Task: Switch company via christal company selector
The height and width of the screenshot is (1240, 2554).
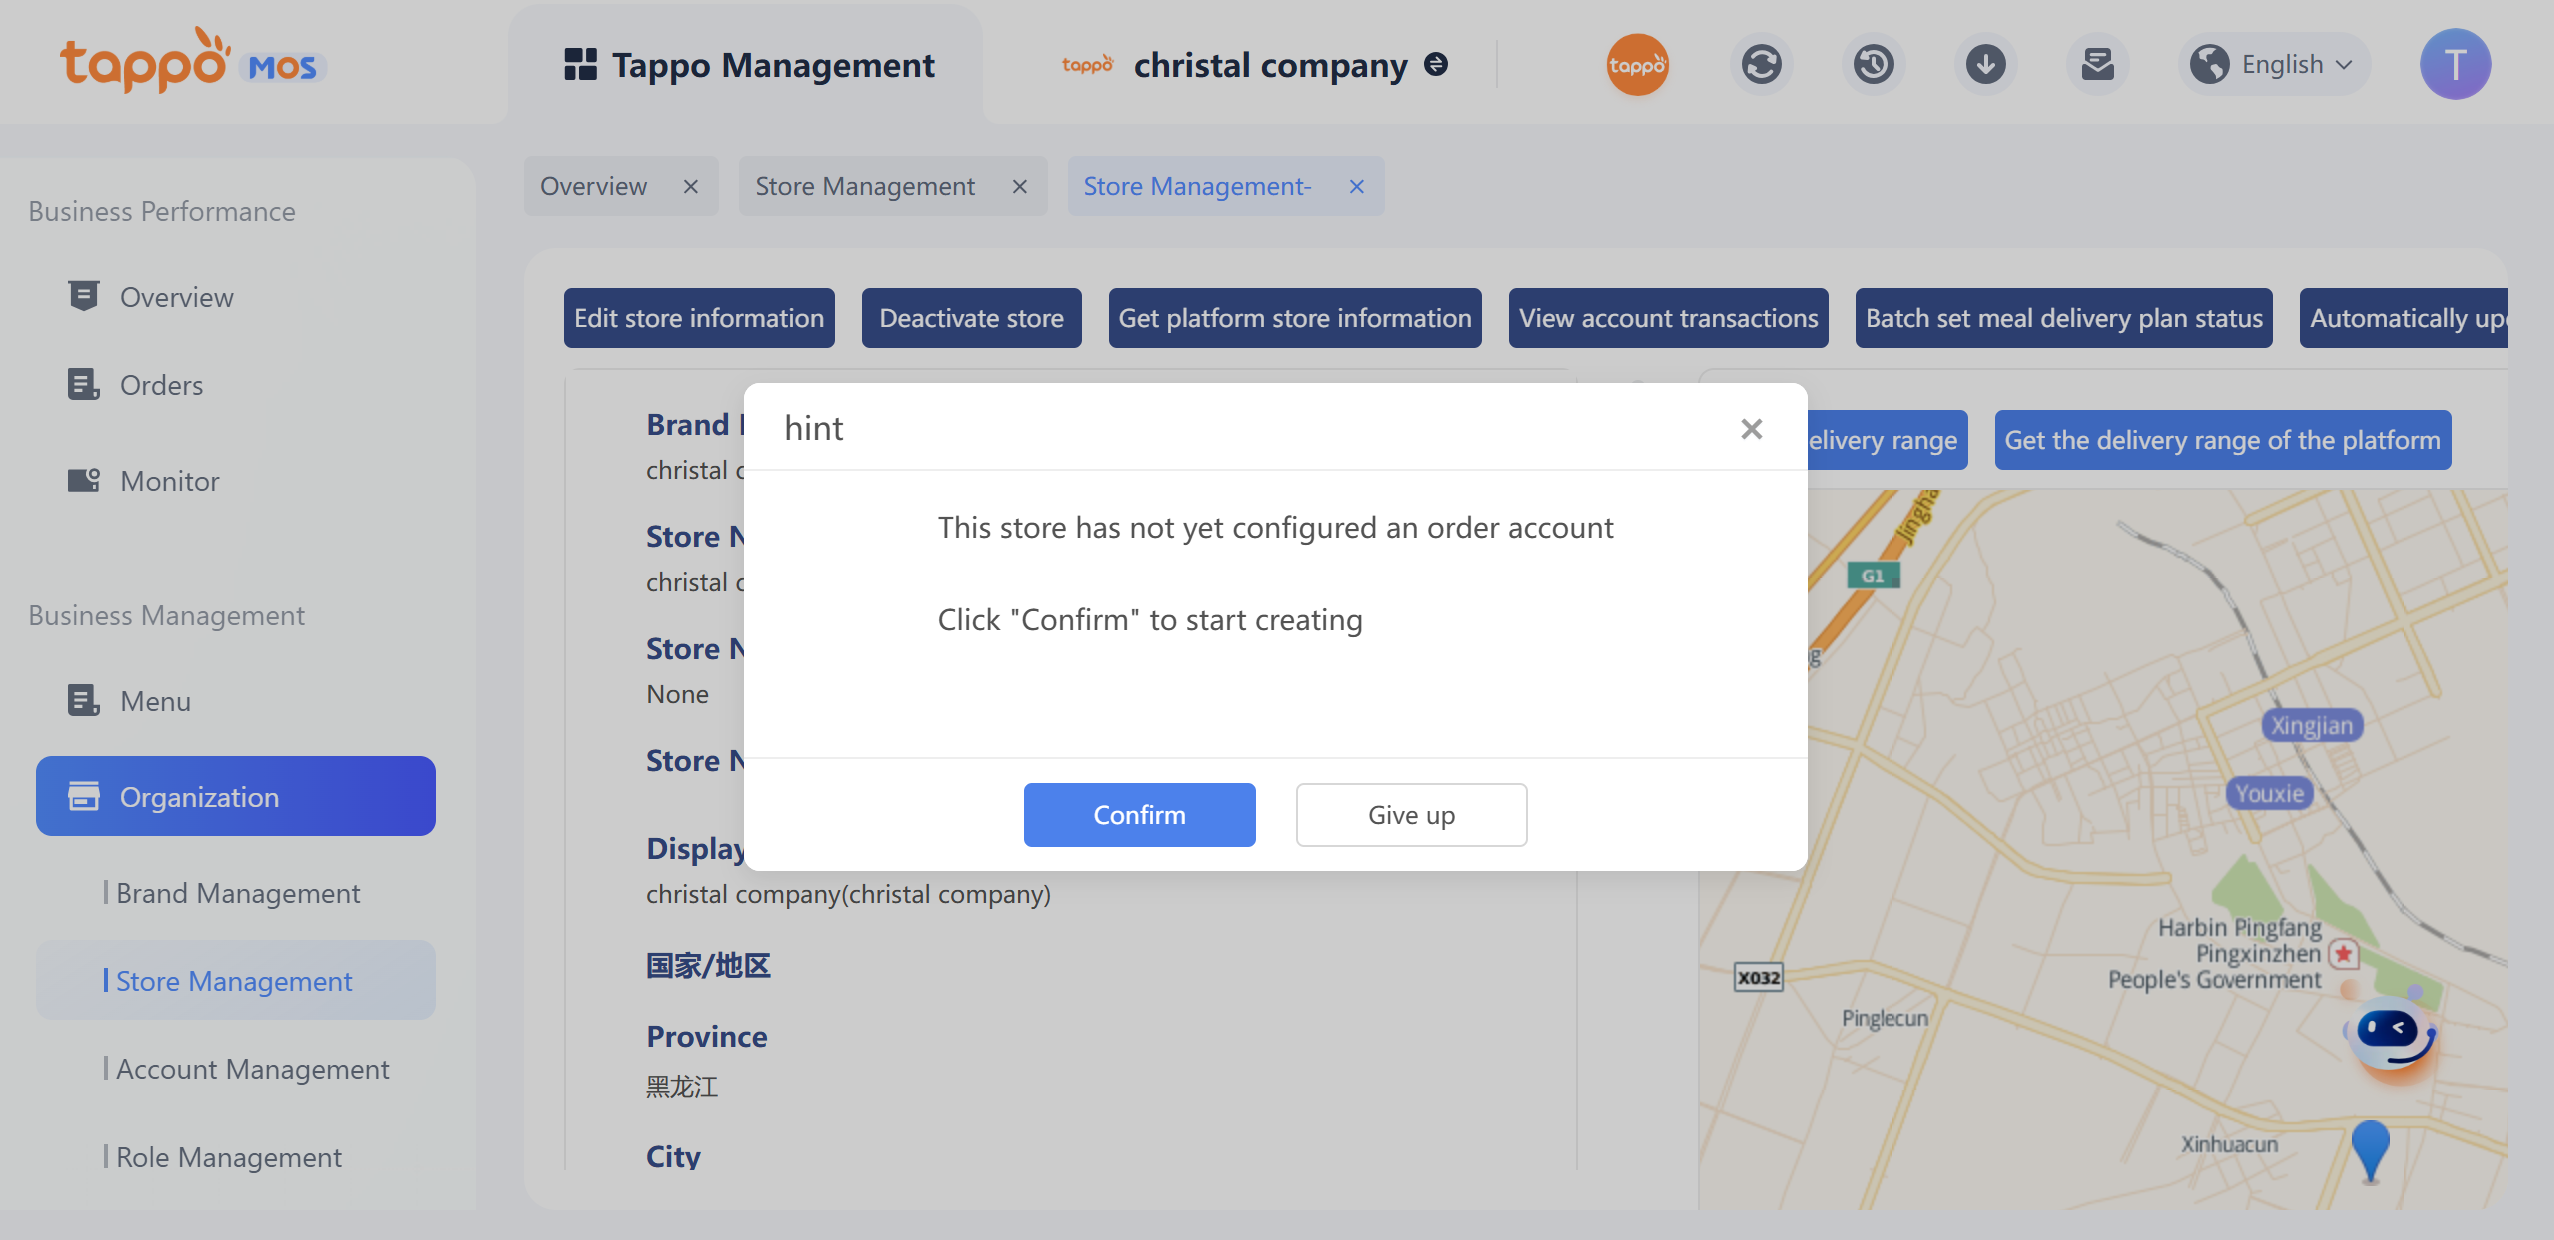Action: point(1270,65)
